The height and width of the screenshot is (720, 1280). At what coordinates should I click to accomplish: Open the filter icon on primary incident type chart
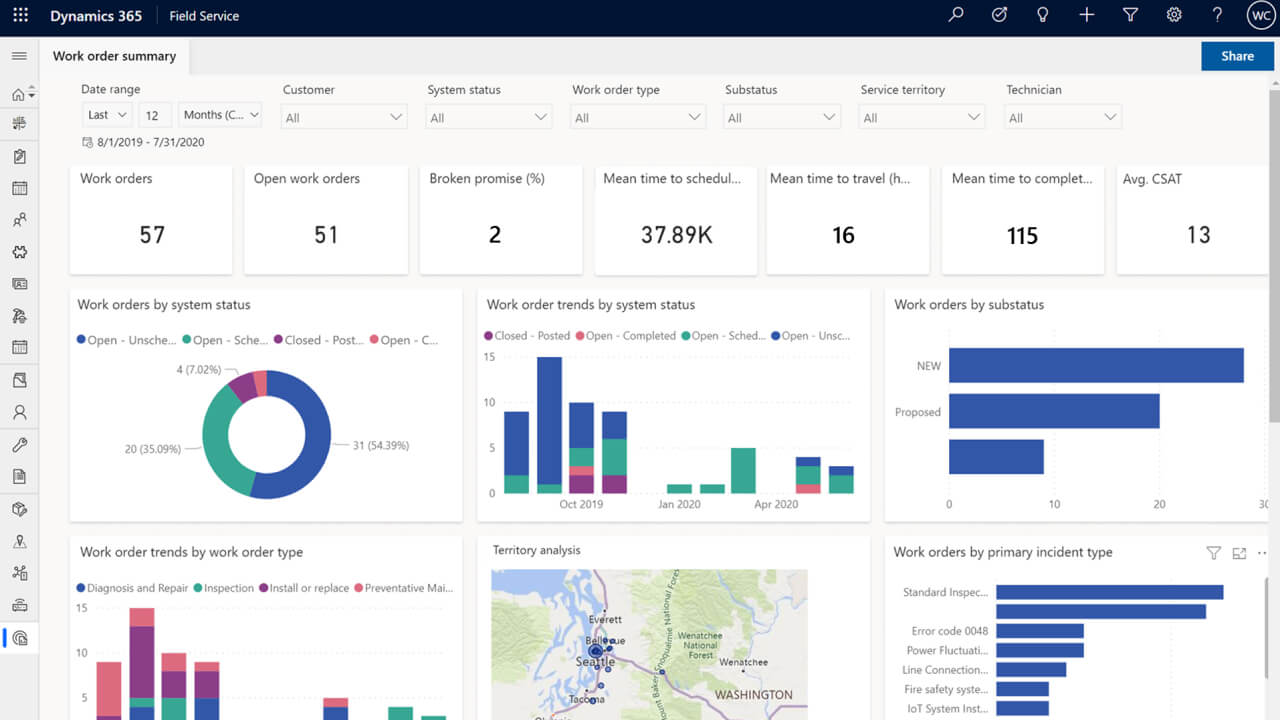click(1213, 551)
